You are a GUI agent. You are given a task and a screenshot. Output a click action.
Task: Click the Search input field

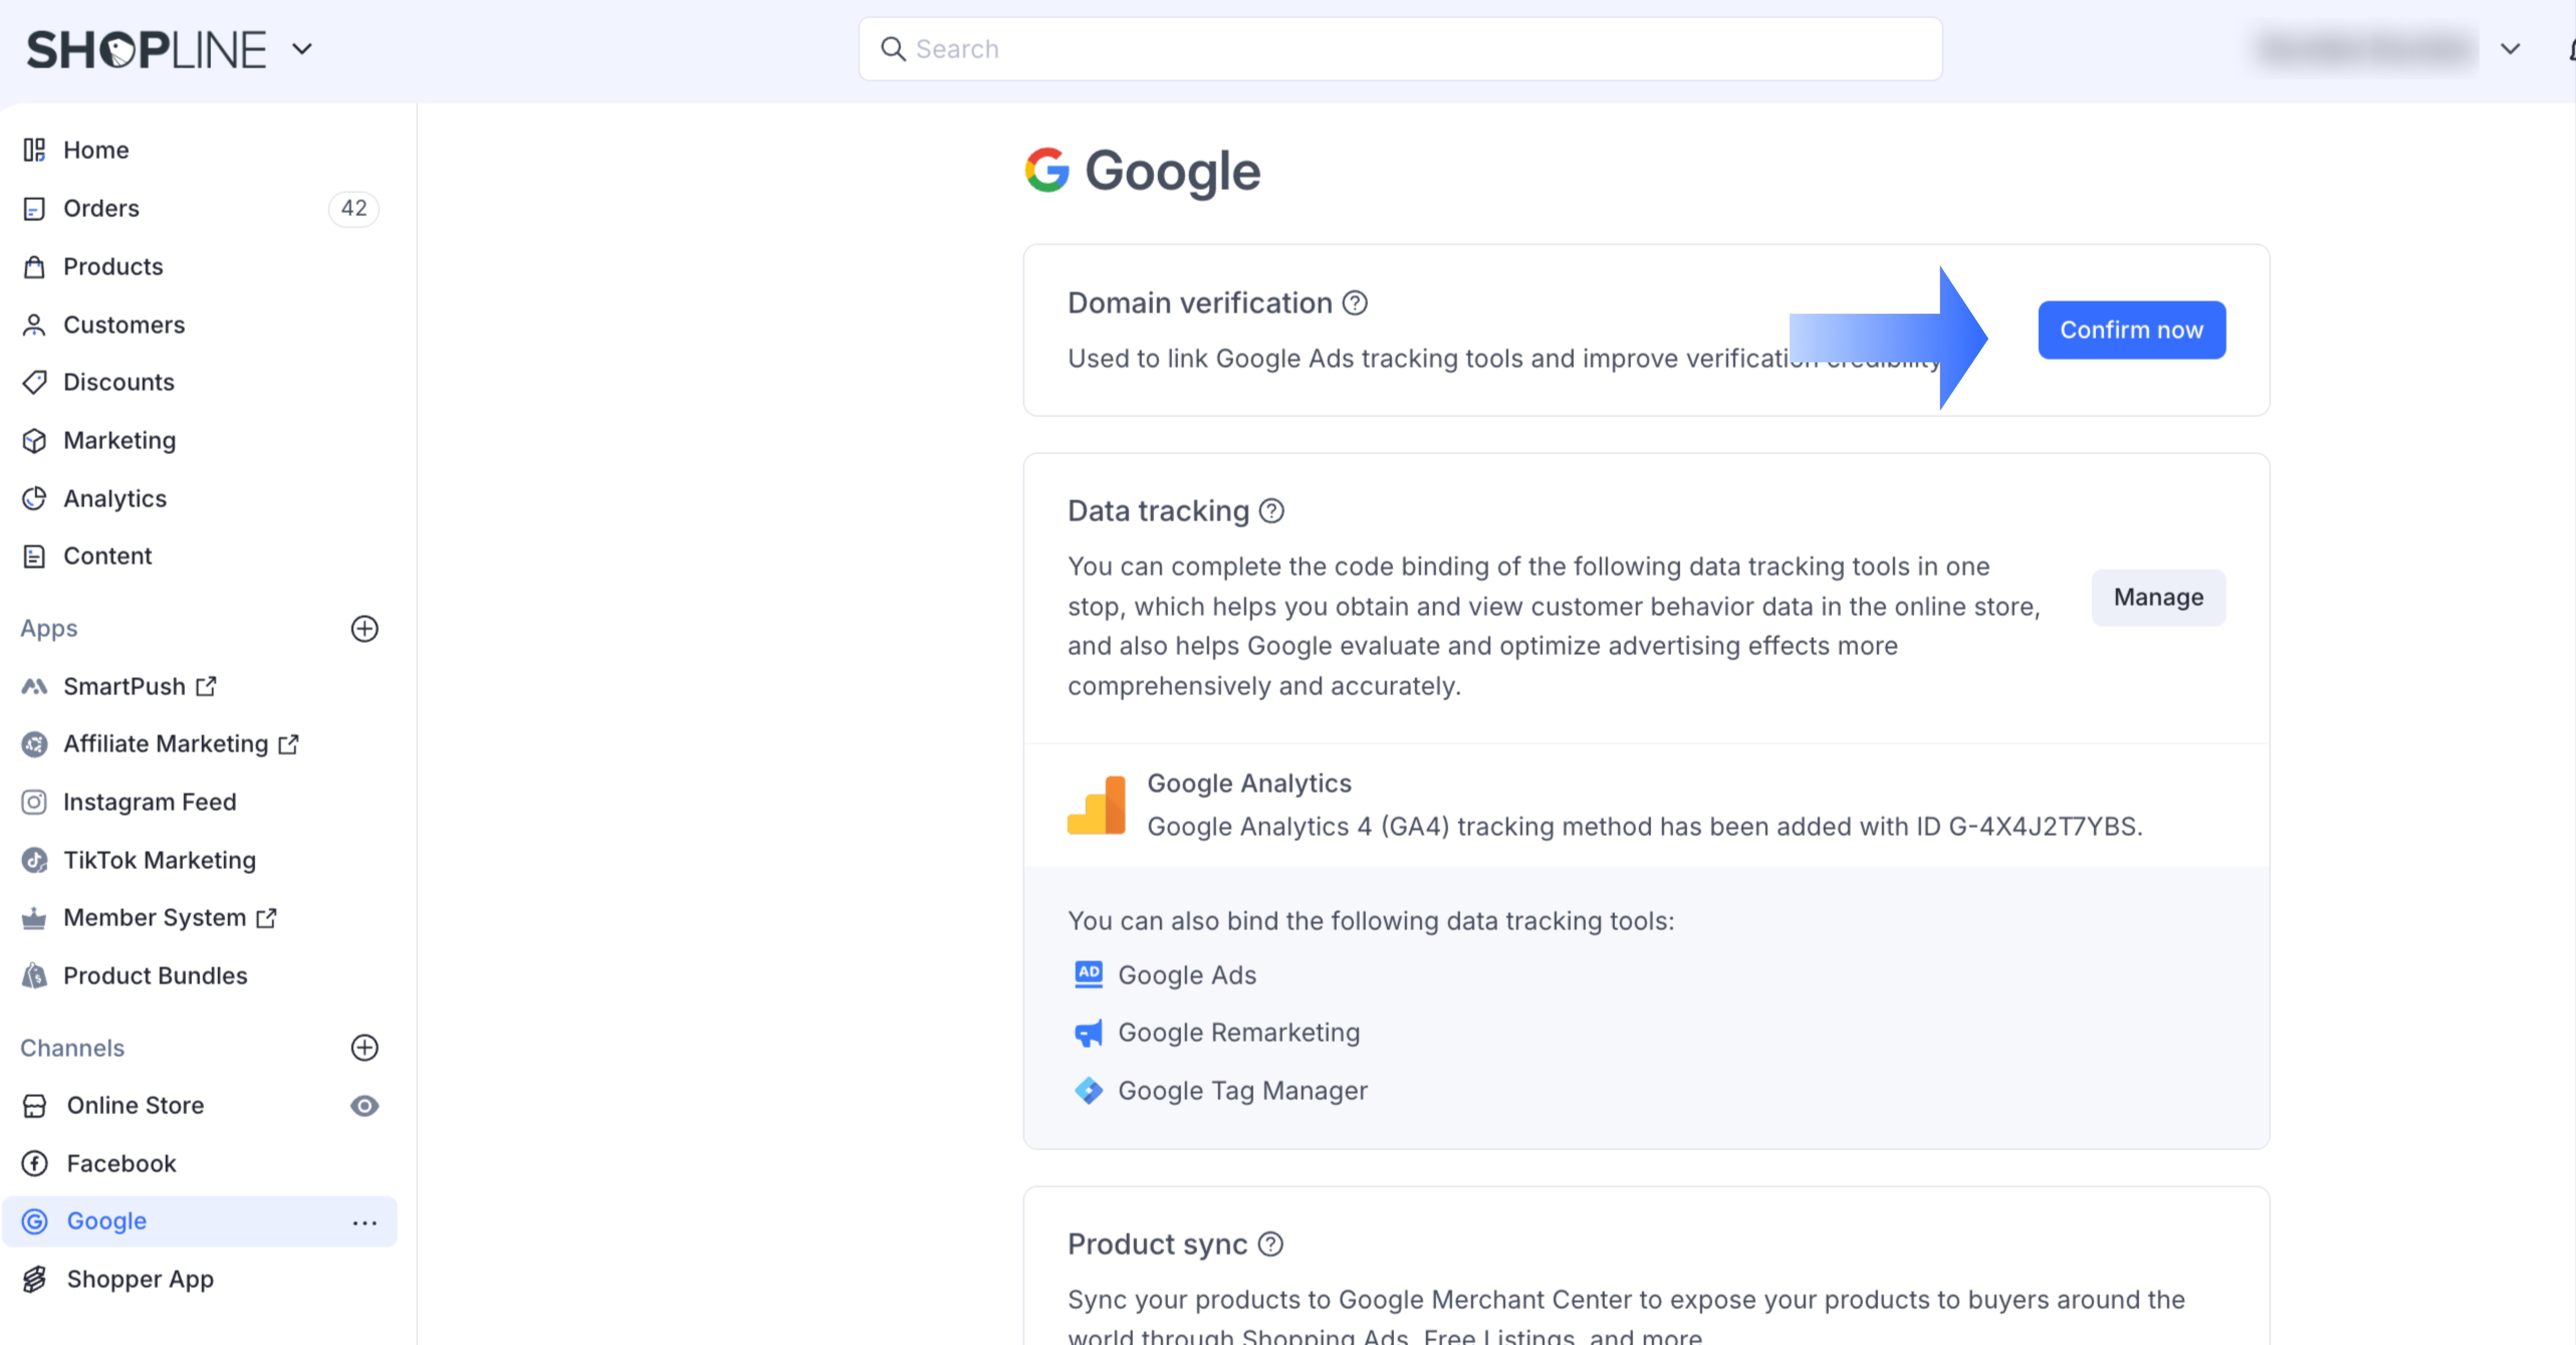[1400, 49]
